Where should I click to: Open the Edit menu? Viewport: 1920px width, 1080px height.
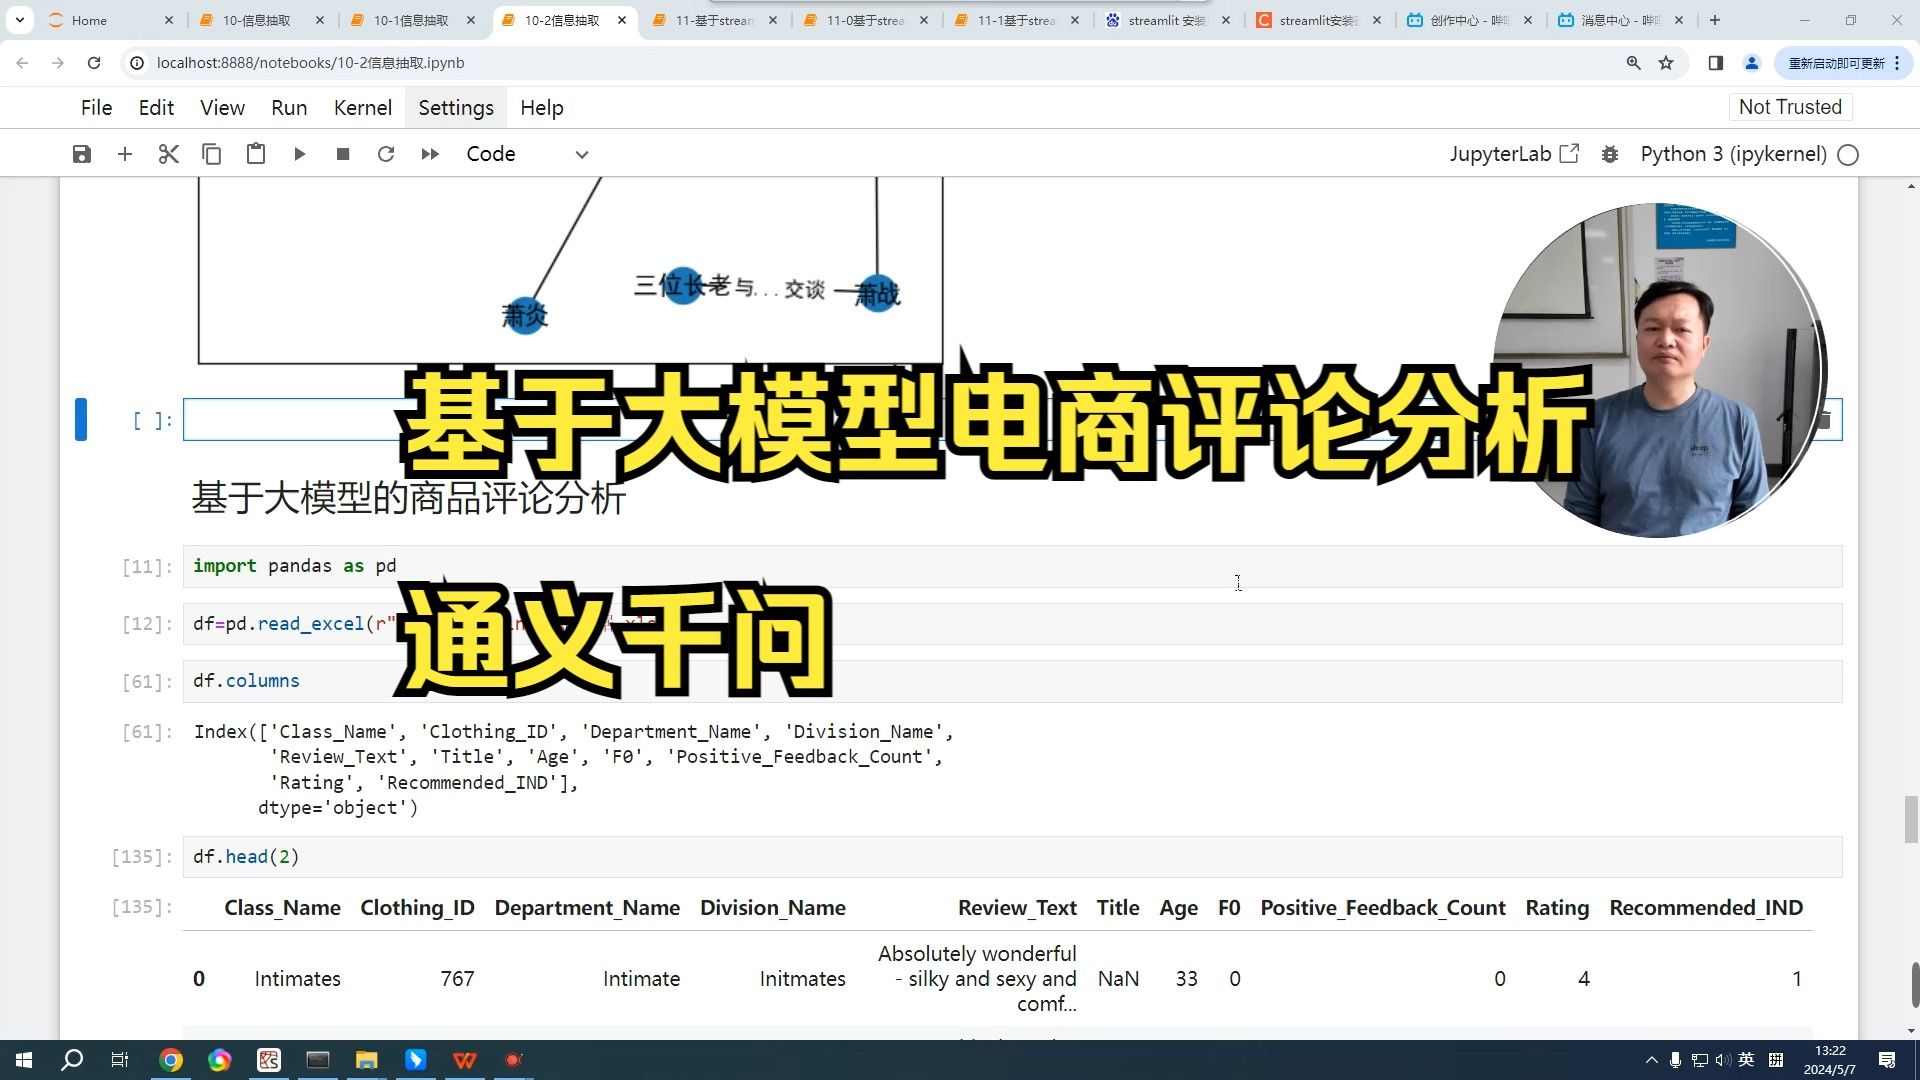coord(156,108)
